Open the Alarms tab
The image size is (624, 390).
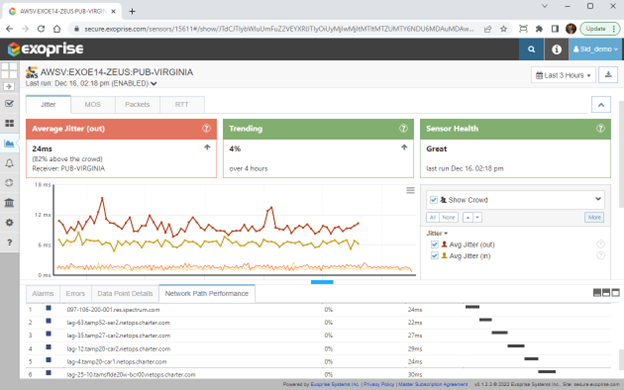click(x=43, y=293)
